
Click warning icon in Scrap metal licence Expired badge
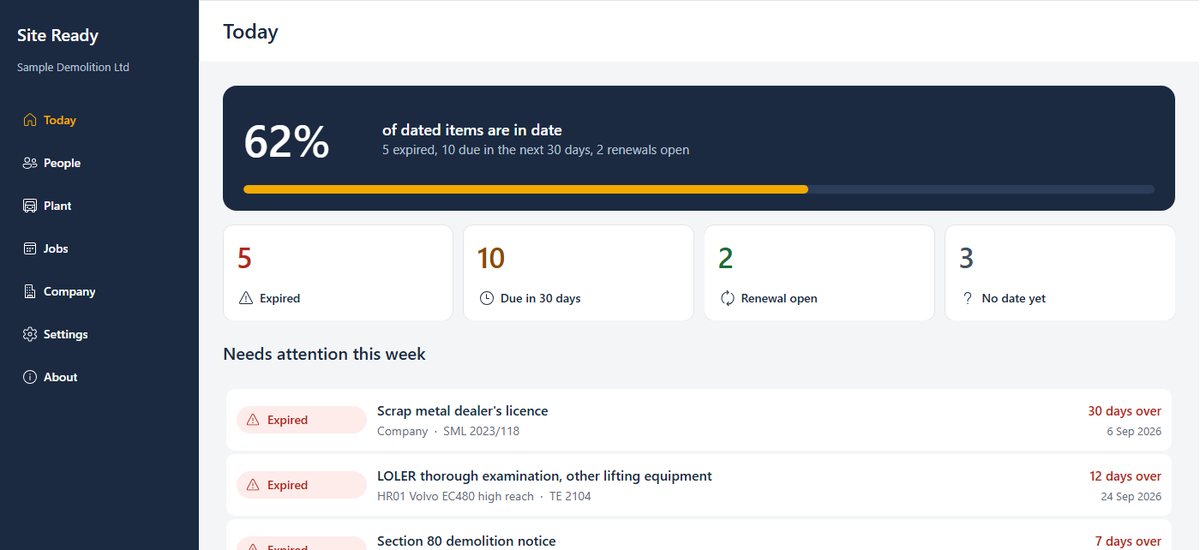point(253,420)
